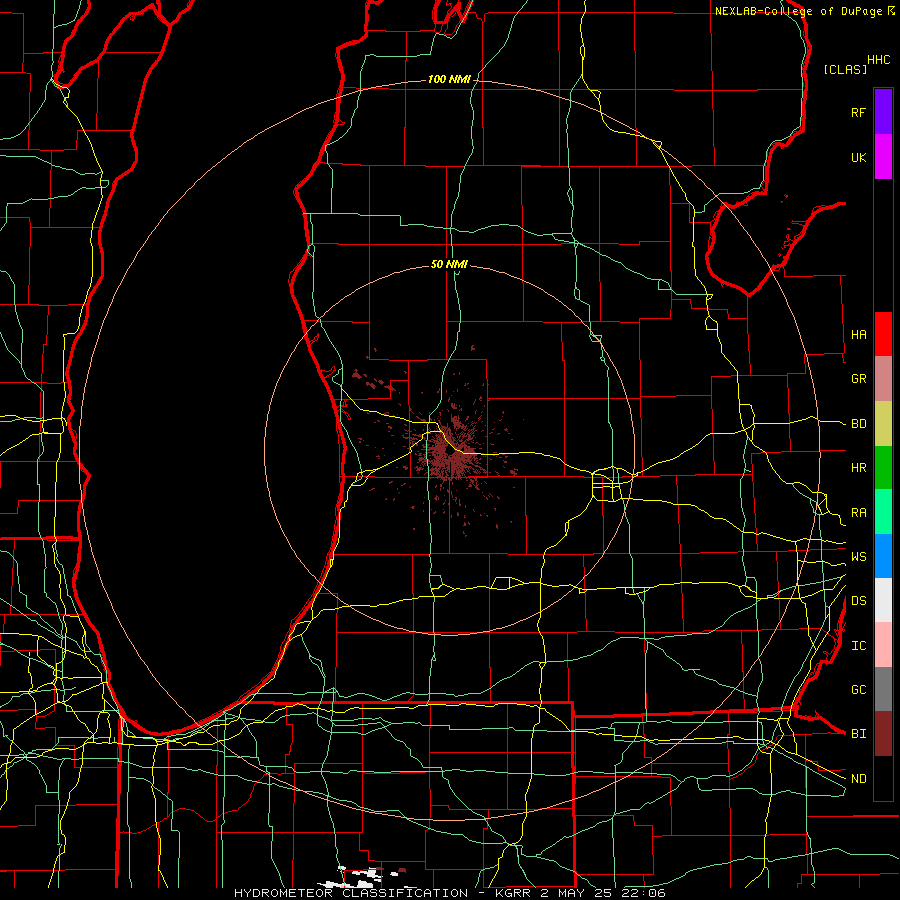Pick the HR green legend swatch
This screenshot has height=900, width=900.
click(x=883, y=468)
